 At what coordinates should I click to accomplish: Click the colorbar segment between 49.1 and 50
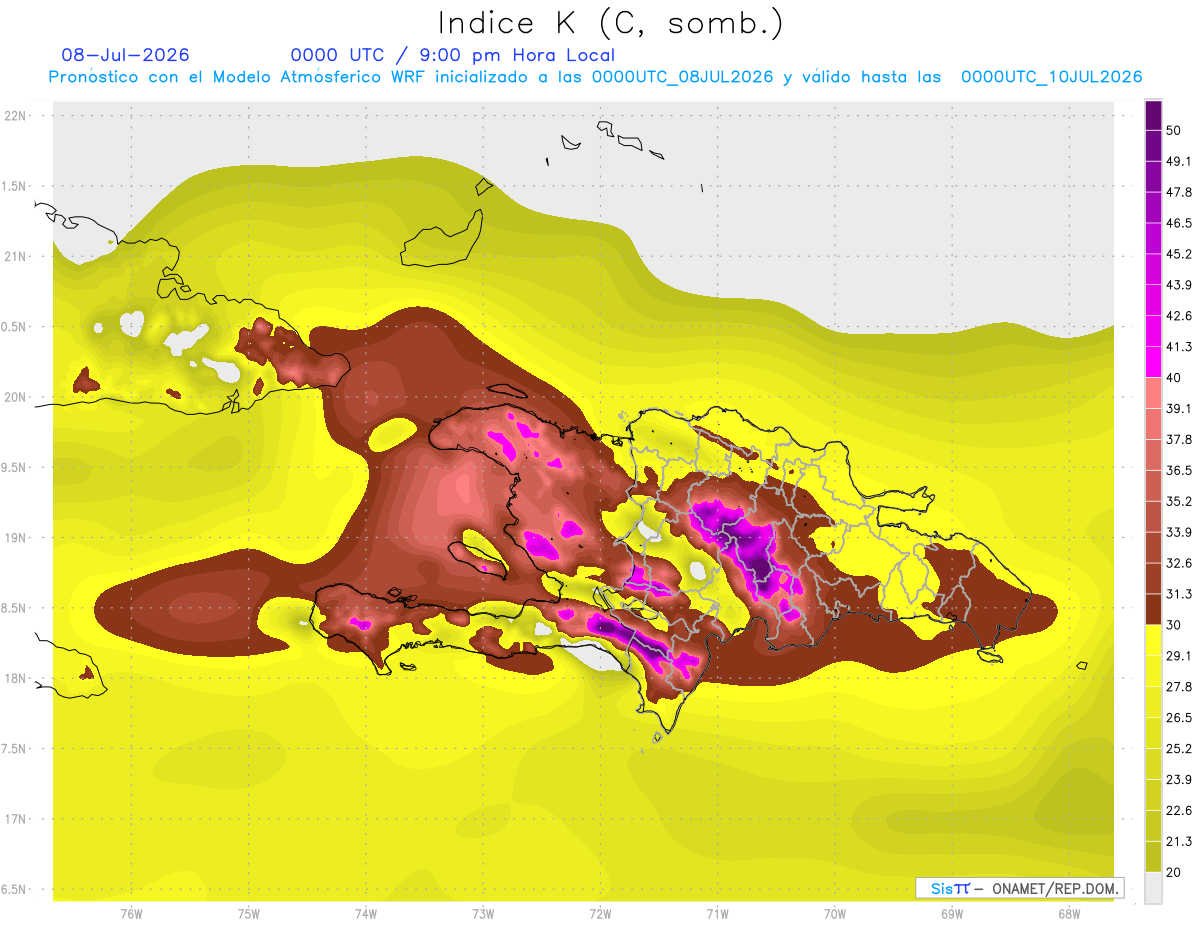click(1153, 145)
